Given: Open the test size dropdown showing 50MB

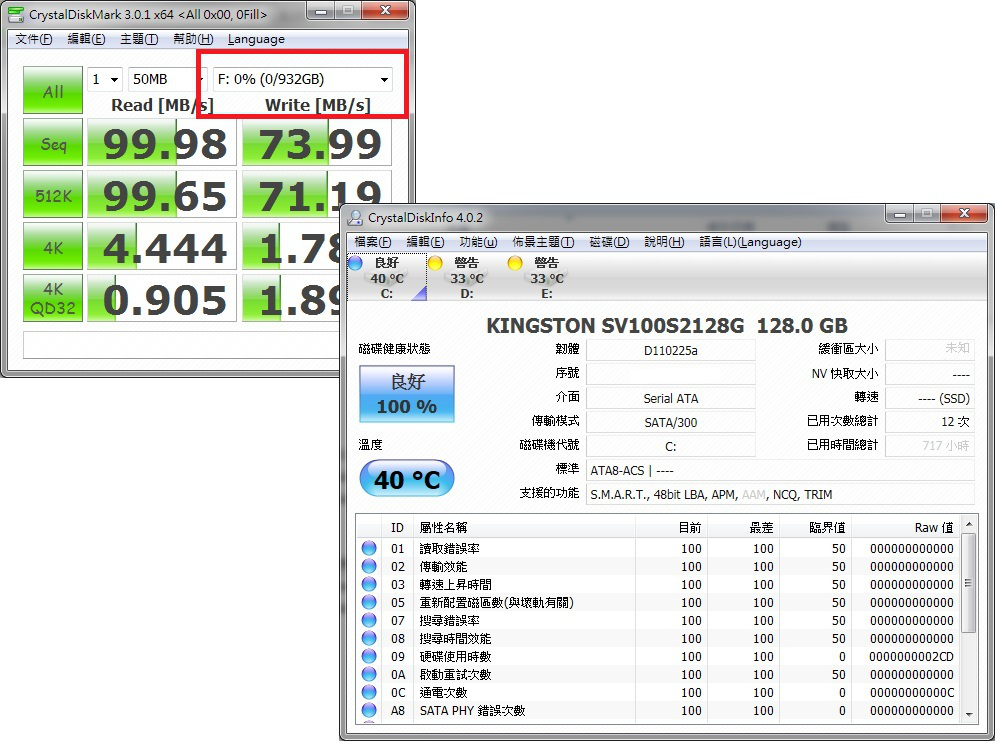Looking at the screenshot, I should (167, 80).
